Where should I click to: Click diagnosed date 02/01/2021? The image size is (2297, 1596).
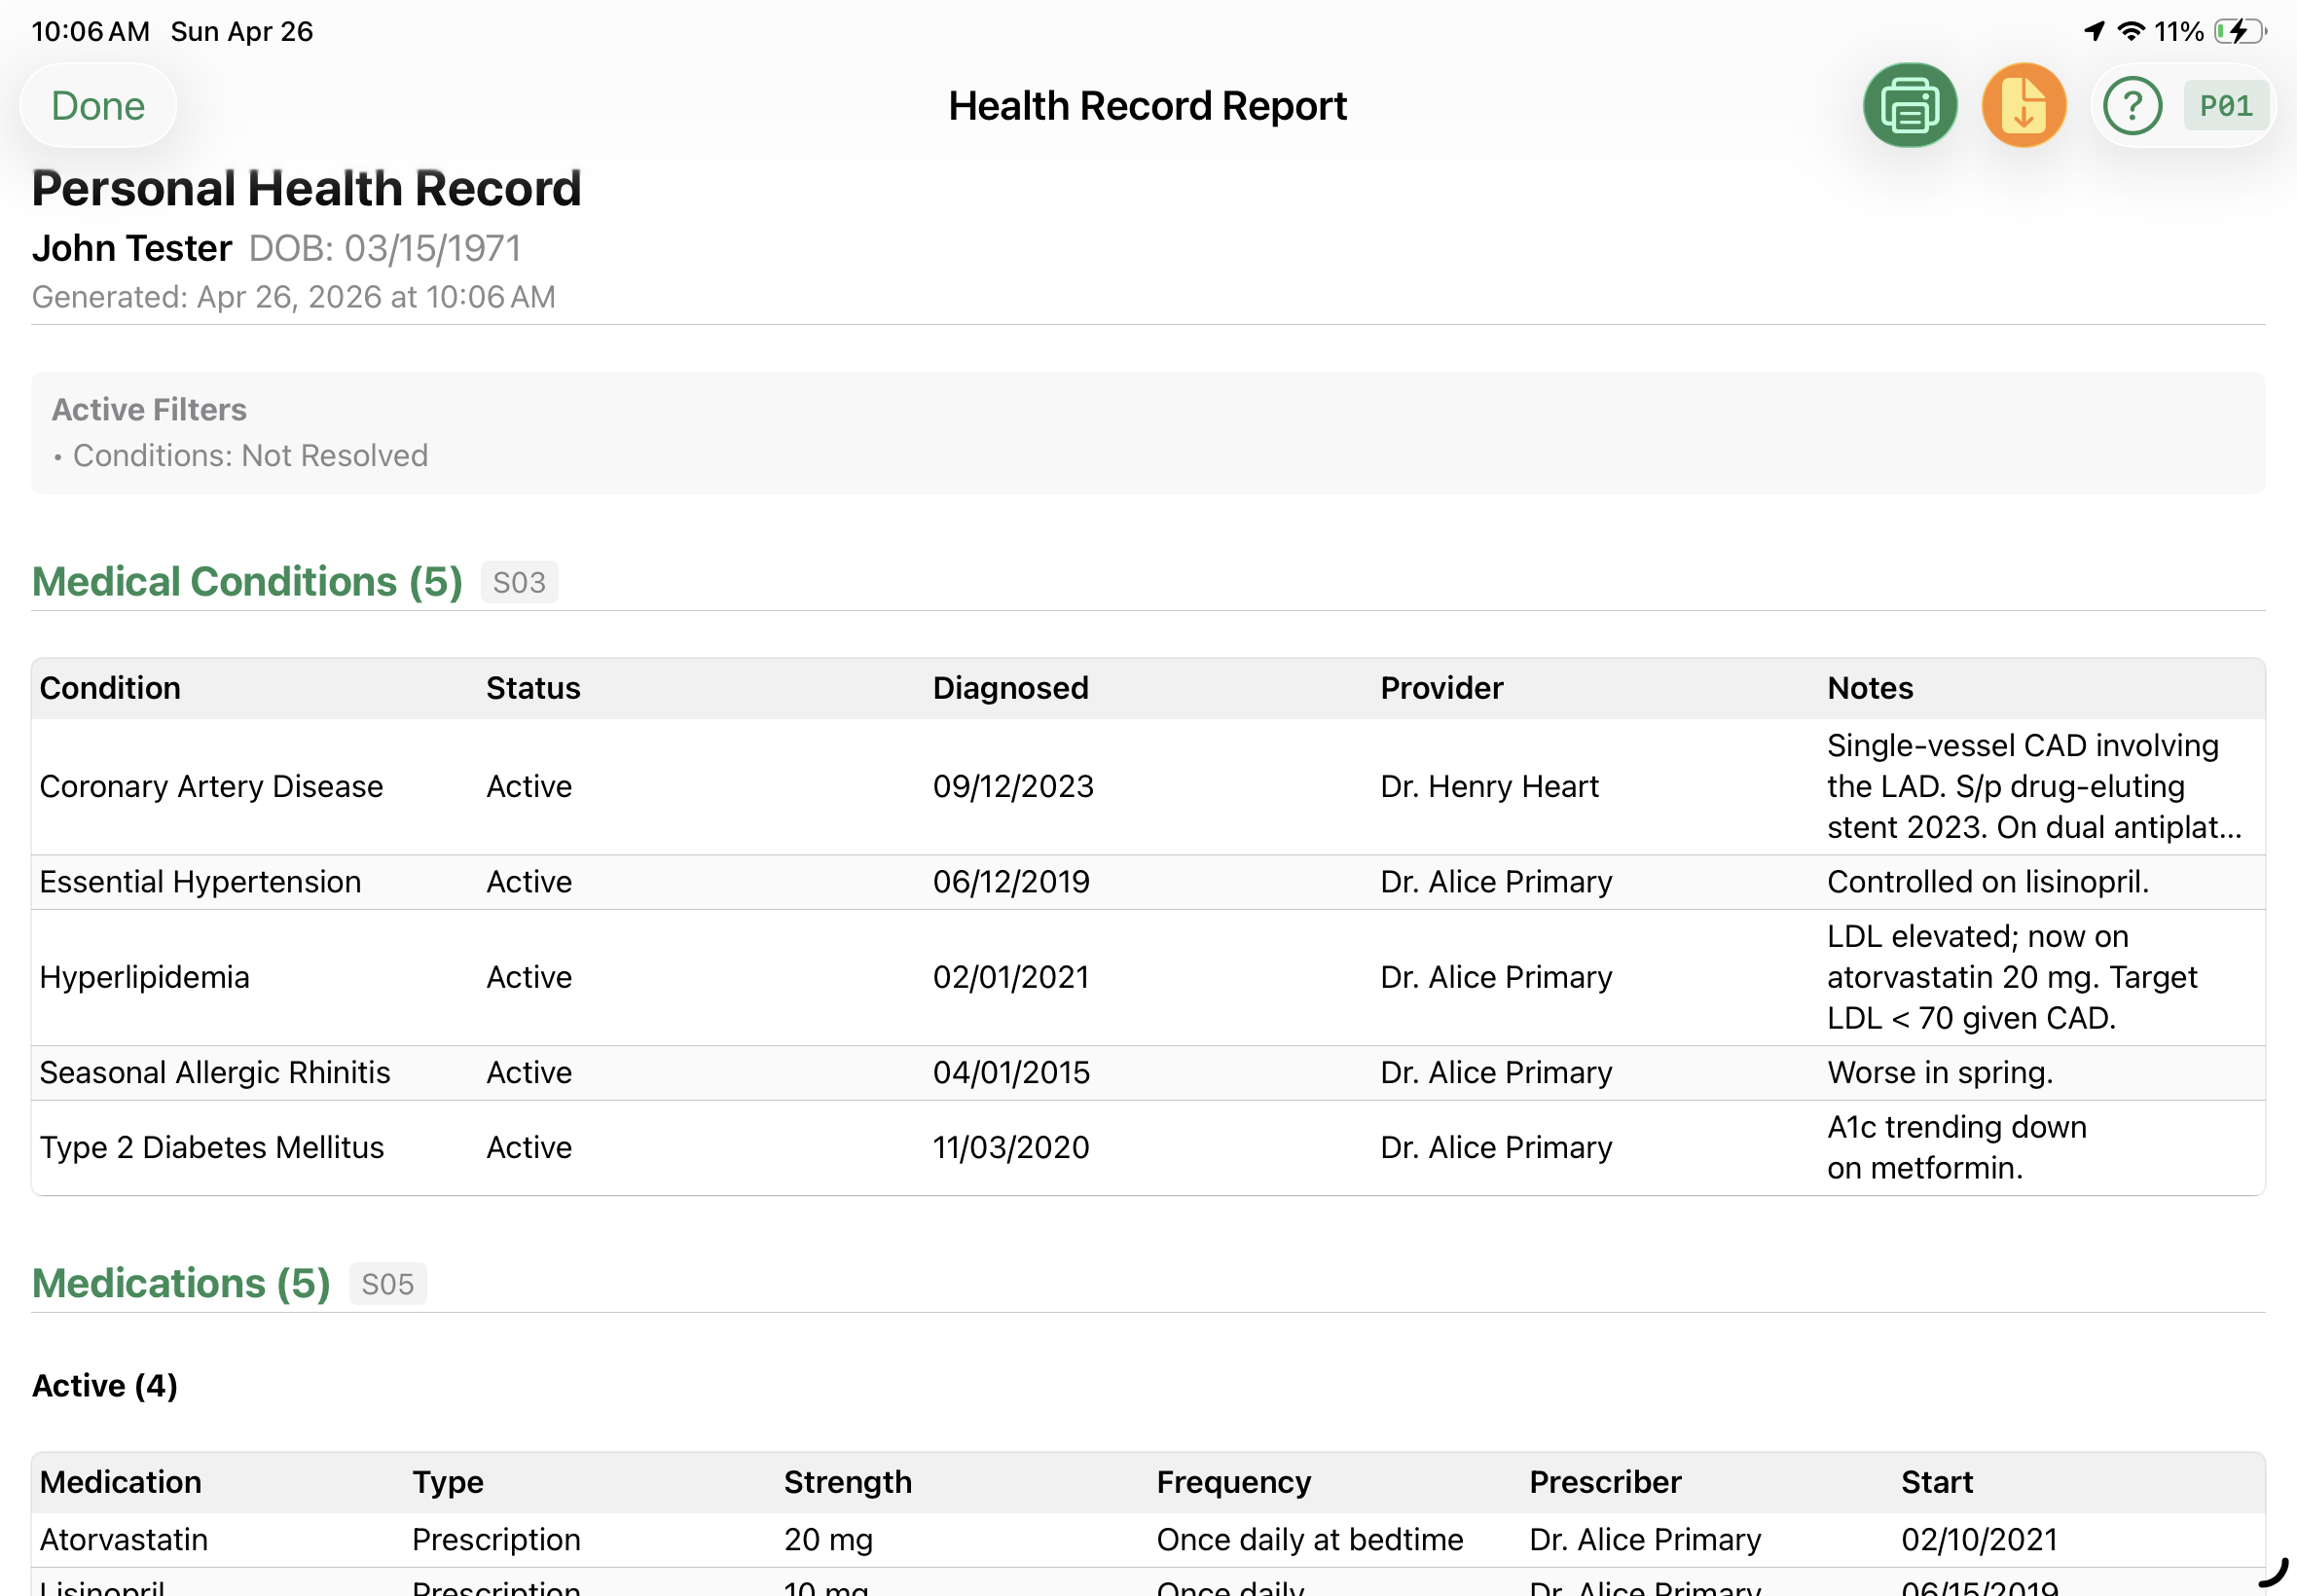1011,976
